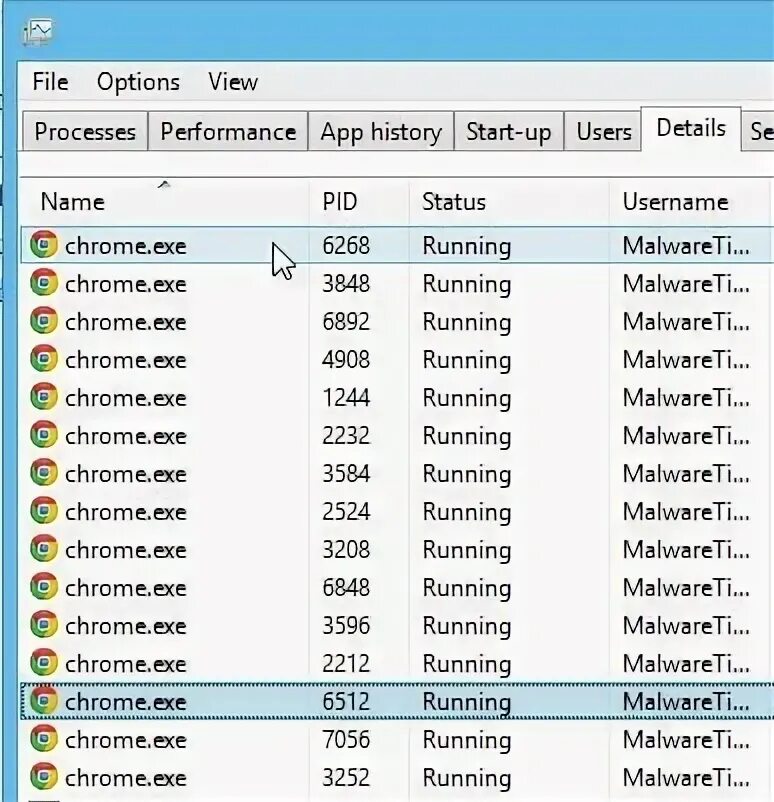Click username MalwareTi... for PID 7056
The width and height of the screenshot is (774, 802).
[686, 740]
